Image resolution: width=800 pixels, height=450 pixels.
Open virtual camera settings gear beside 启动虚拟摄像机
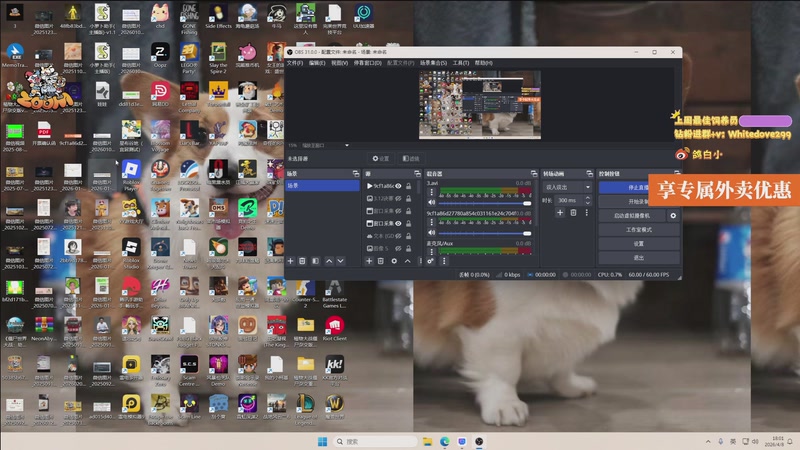coord(673,216)
